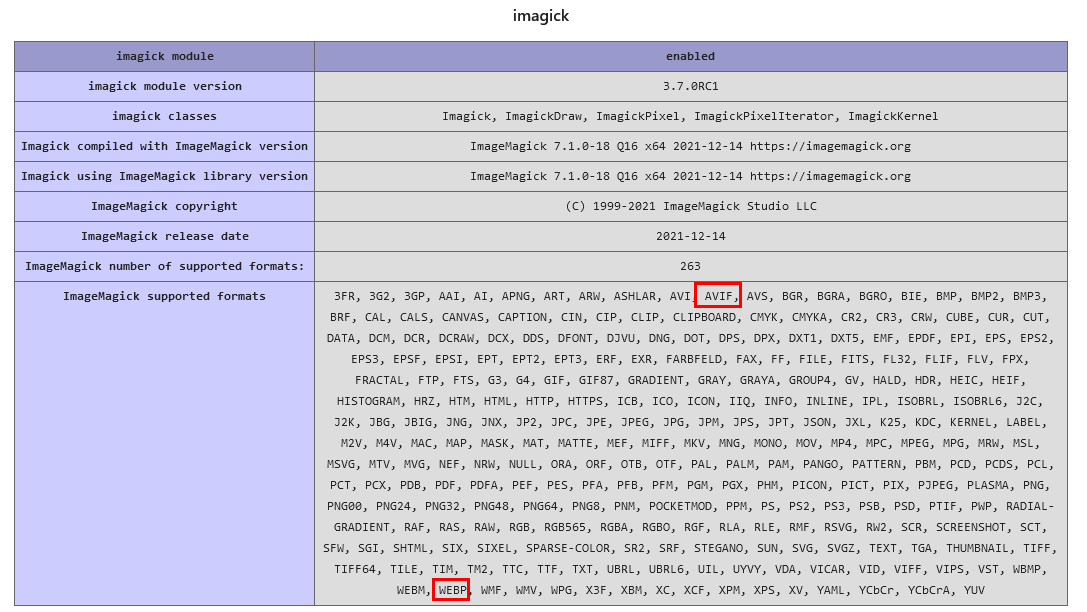The image size is (1087, 612).
Task: Click "WEBP" in the formats list
Action: click(x=452, y=591)
